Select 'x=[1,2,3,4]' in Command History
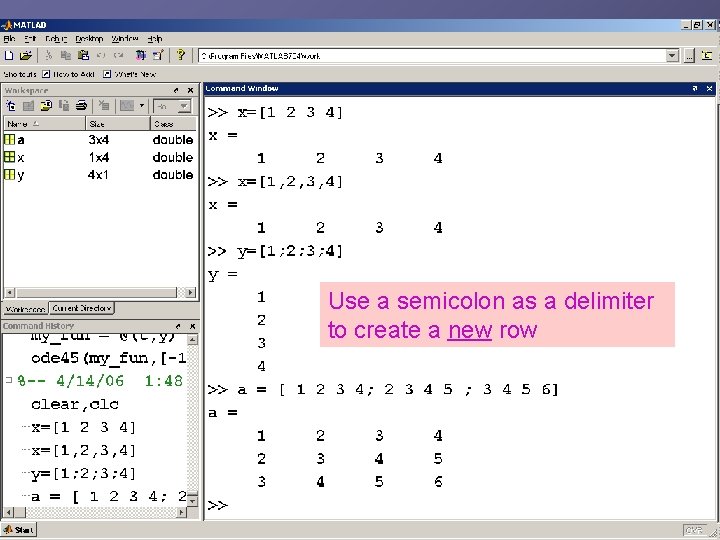Viewport: 720px width, 540px height. click(x=84, y=450)
